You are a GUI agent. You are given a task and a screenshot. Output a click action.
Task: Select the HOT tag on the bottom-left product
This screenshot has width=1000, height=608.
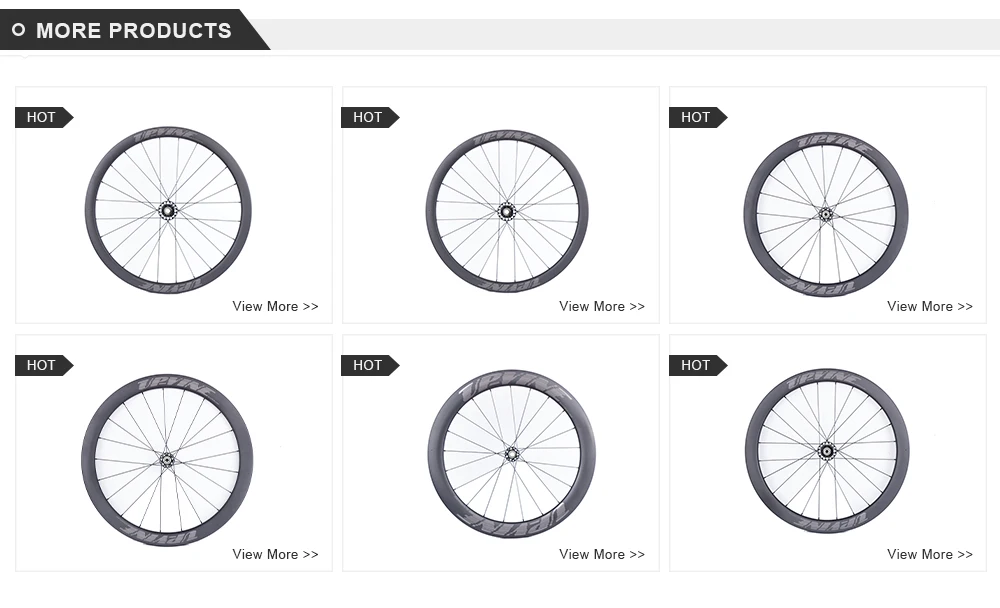[x=42, y=365]
